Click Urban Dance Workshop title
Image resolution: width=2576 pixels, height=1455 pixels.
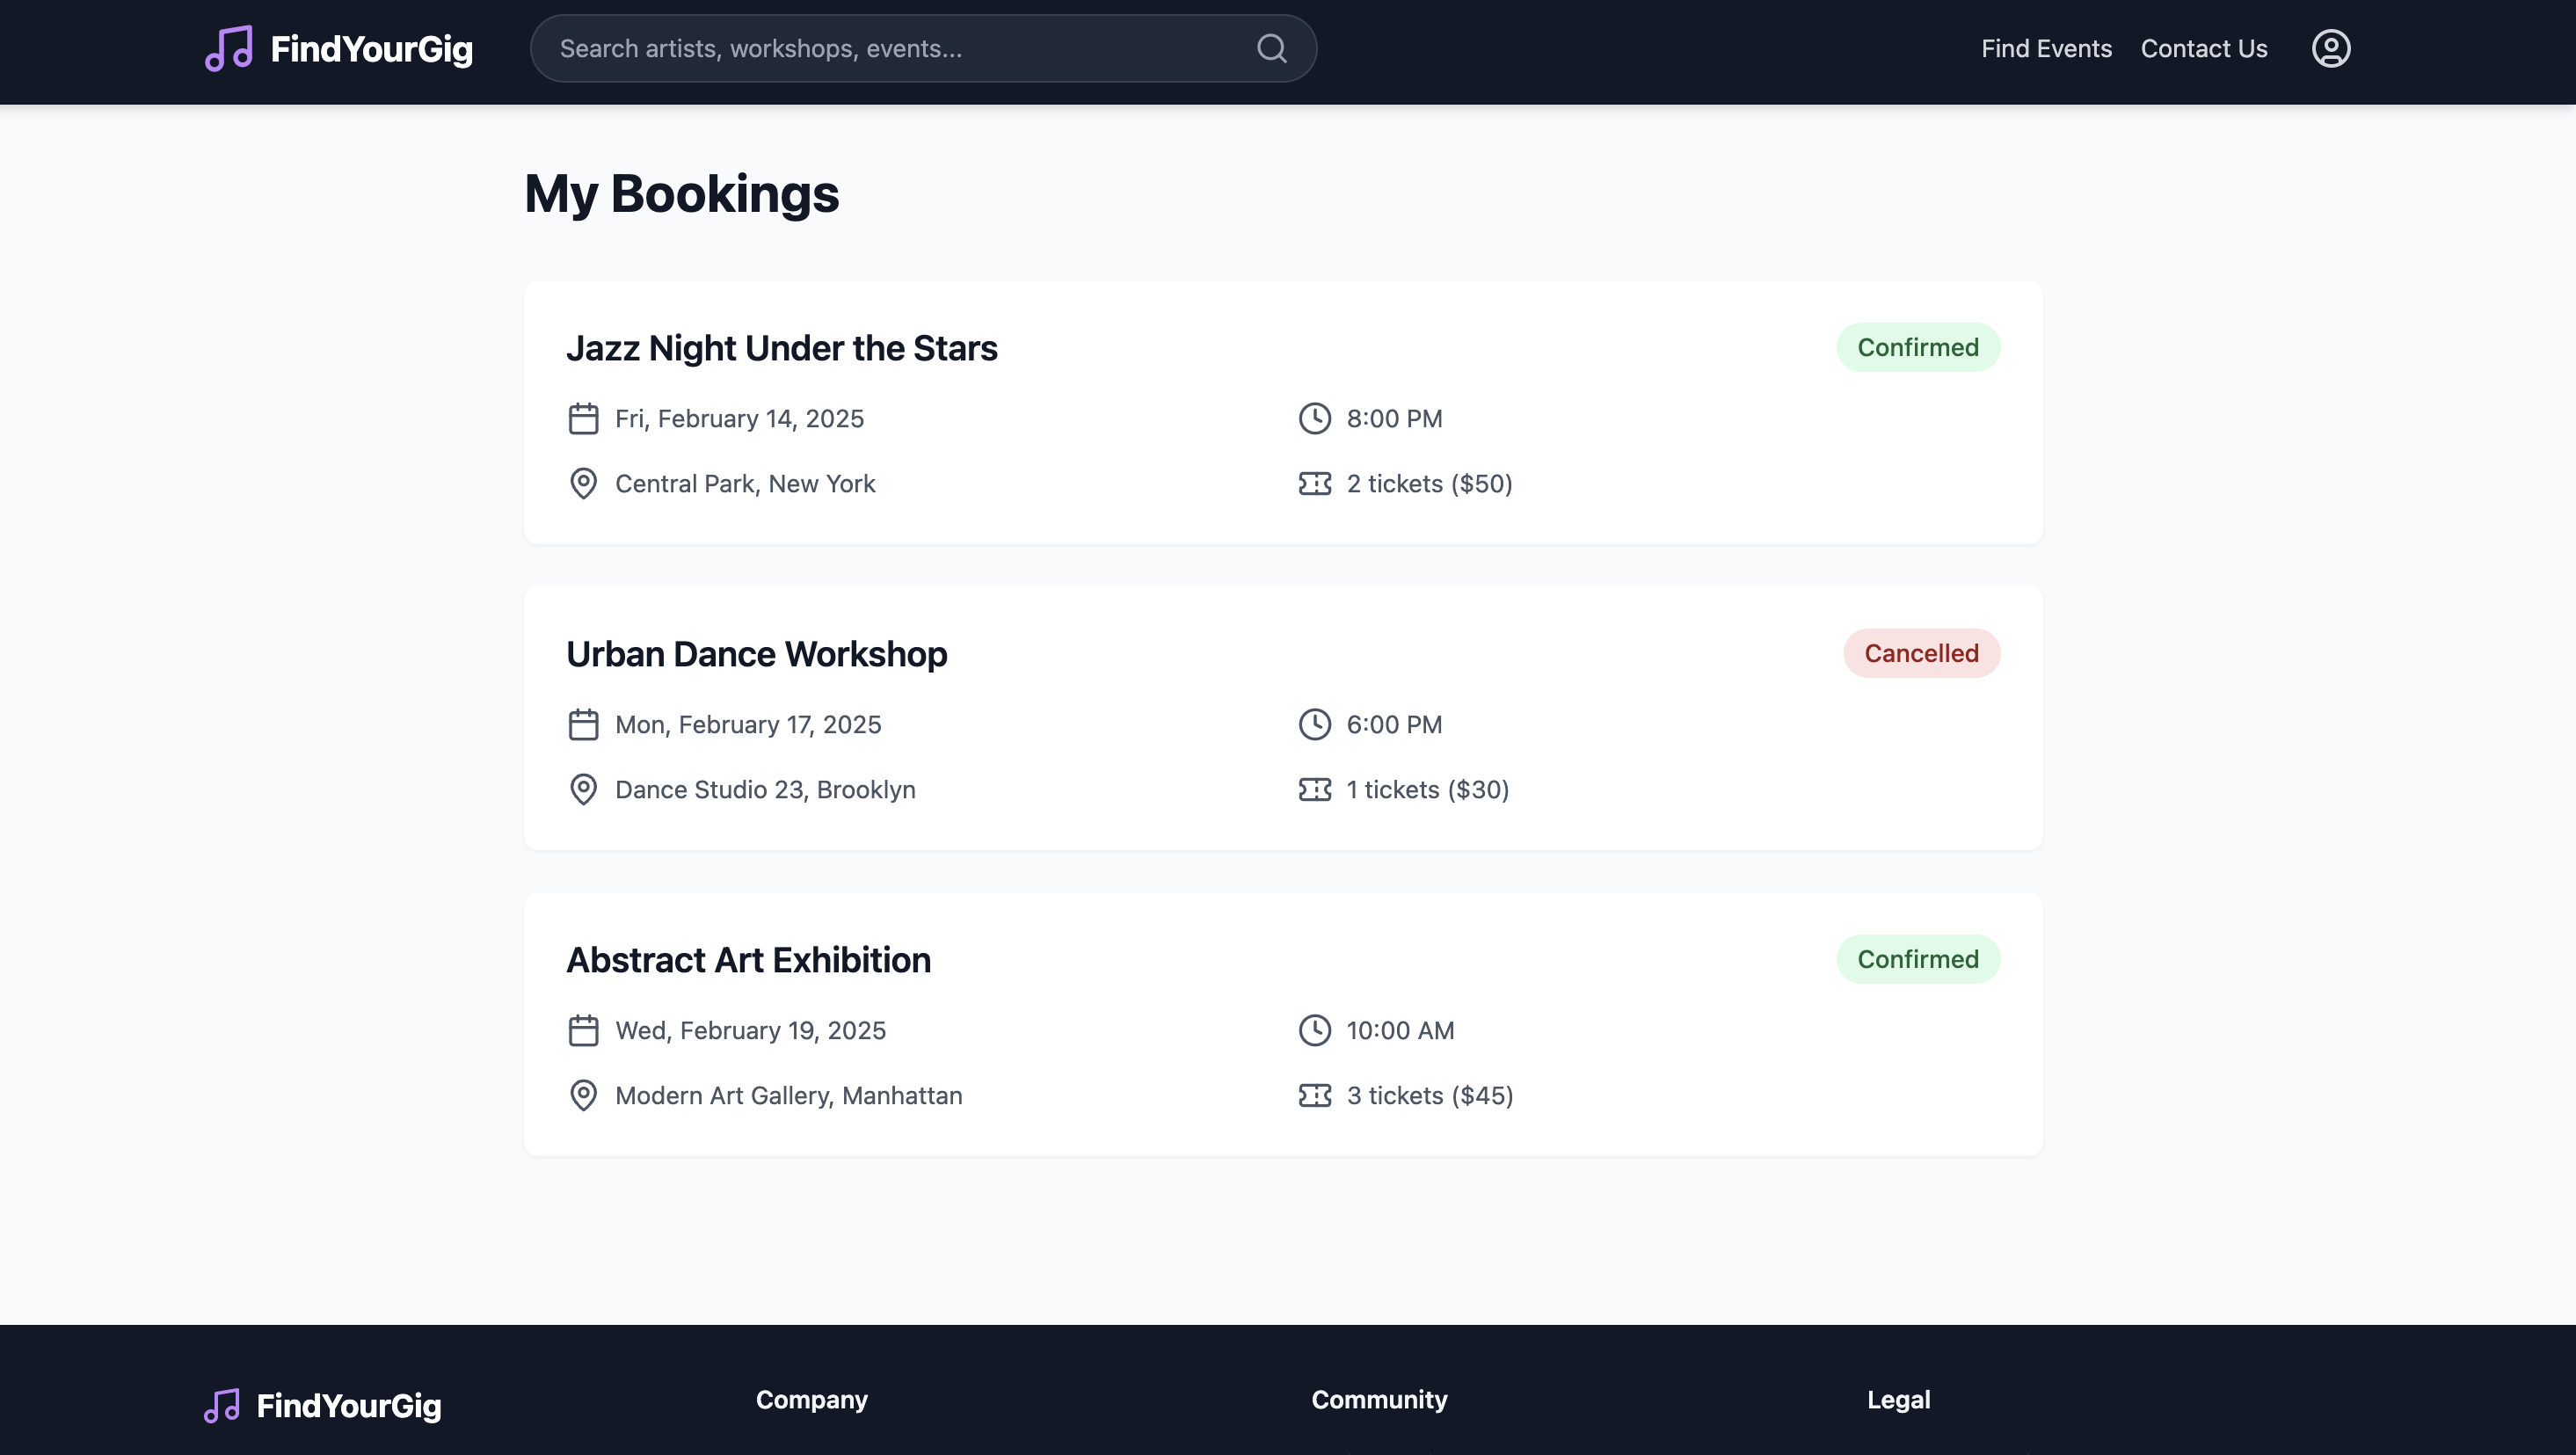756,655
